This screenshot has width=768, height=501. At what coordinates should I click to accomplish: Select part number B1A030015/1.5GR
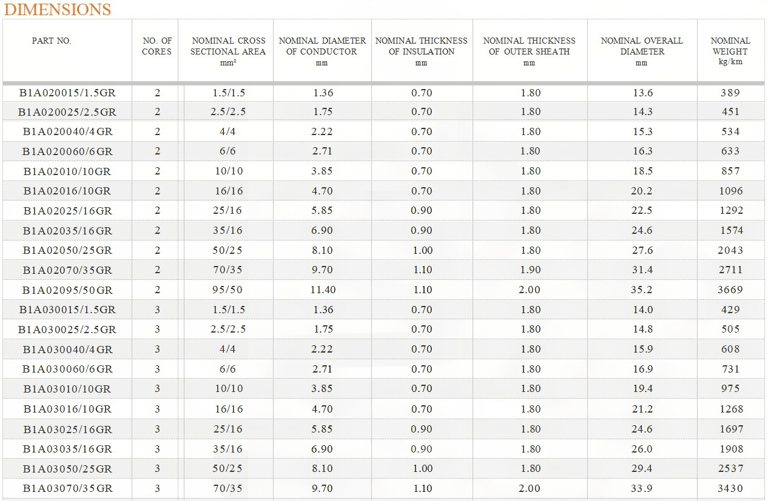(x=68, y=310)
